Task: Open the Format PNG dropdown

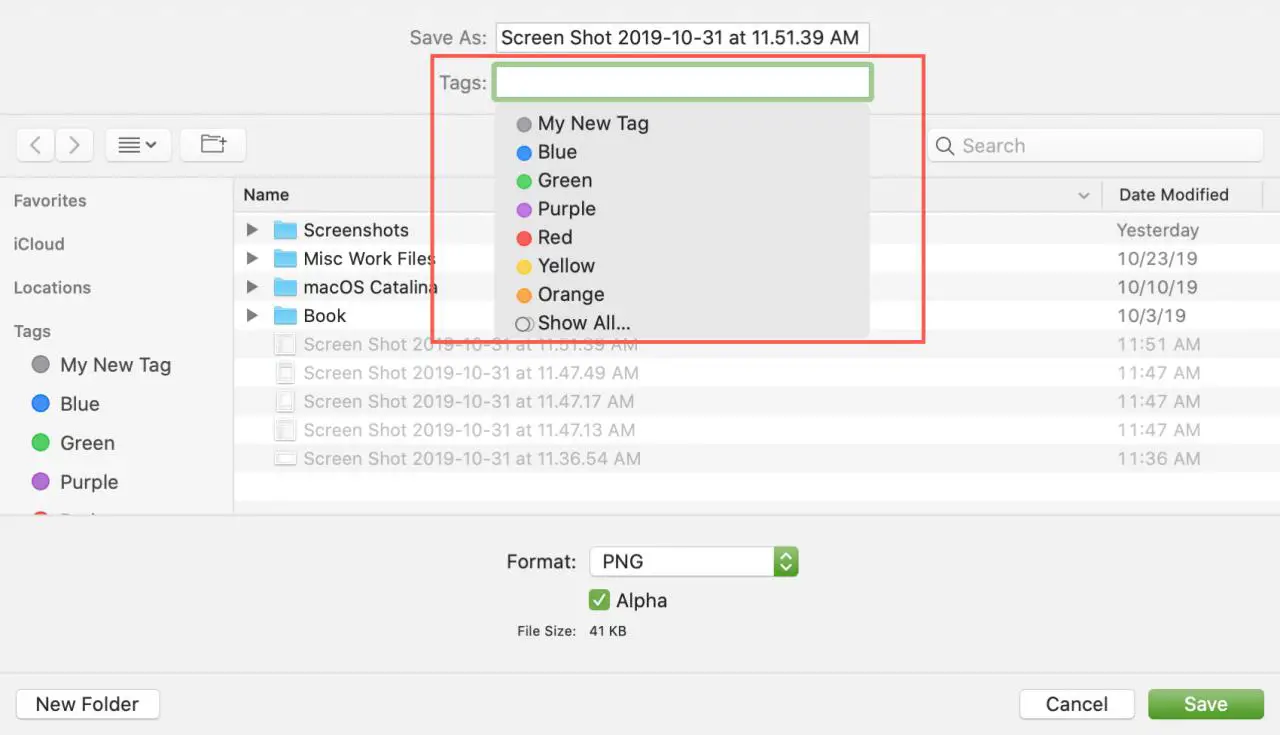Action: click(x=693, y=561)
